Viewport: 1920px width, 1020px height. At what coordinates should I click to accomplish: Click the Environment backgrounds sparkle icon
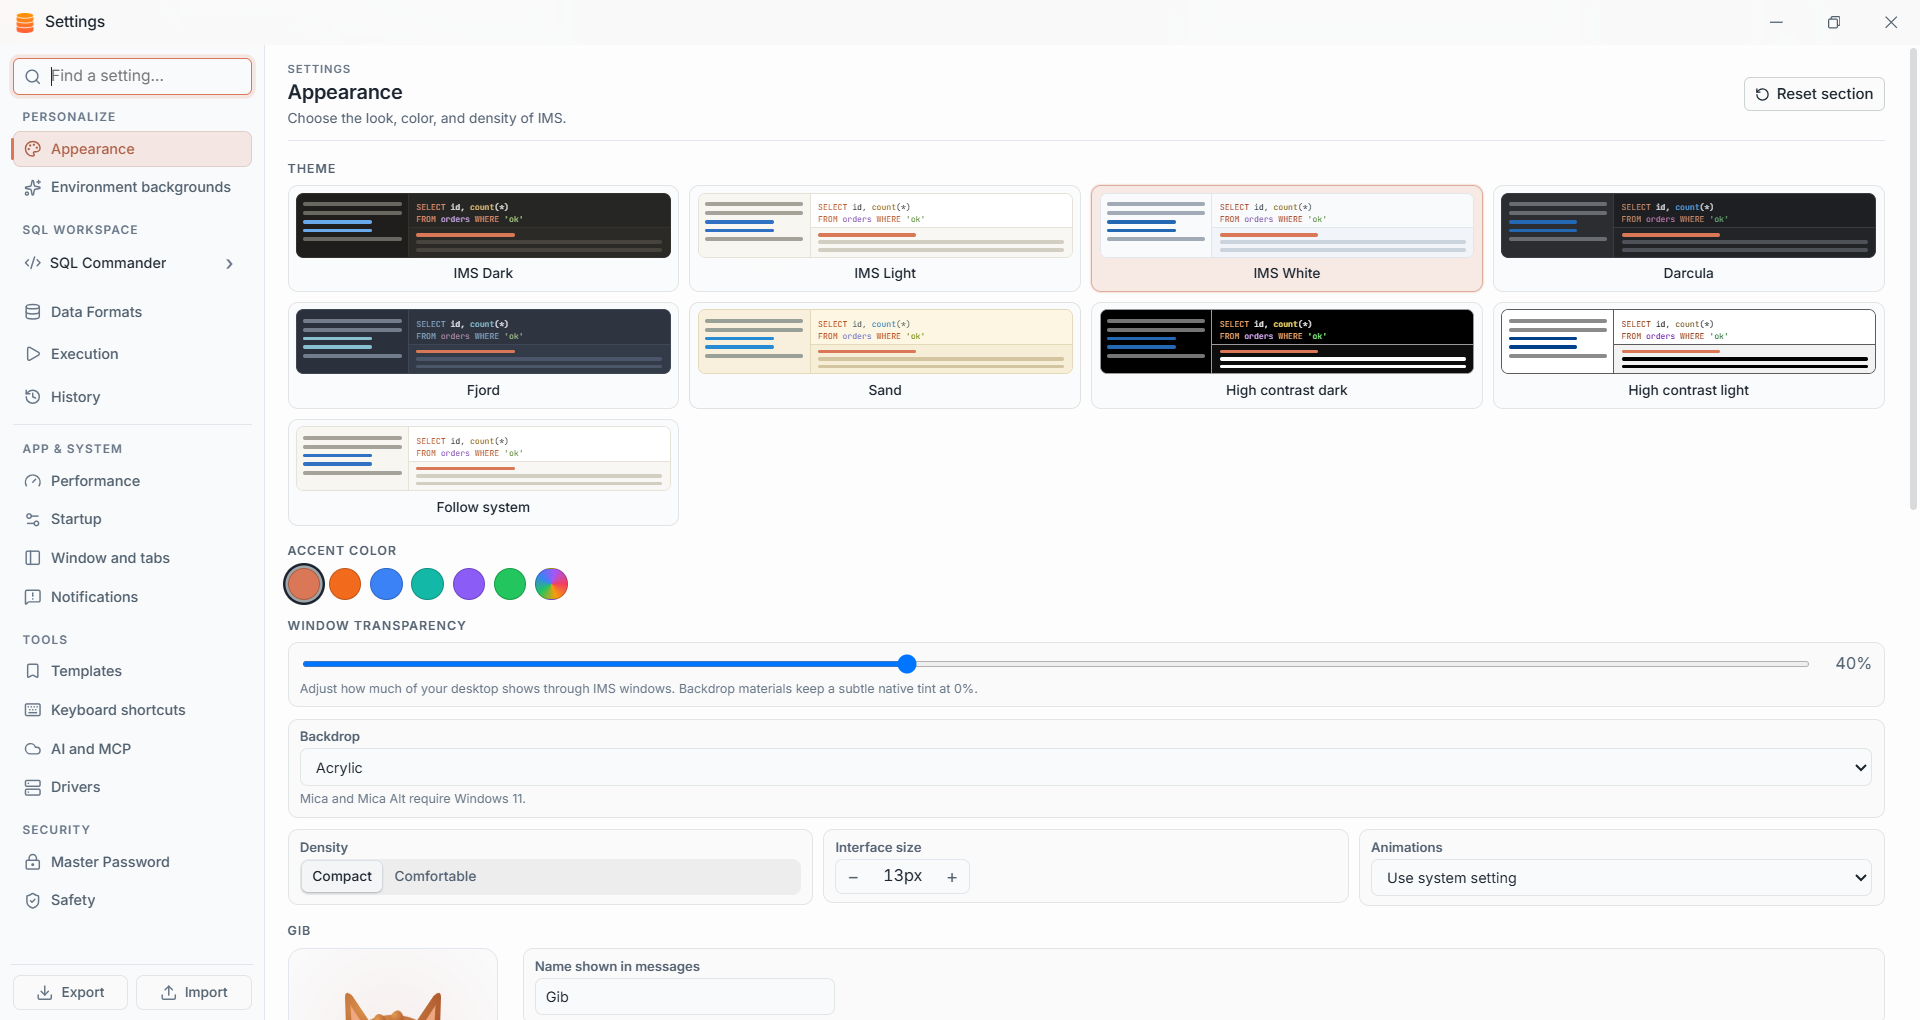33,187
